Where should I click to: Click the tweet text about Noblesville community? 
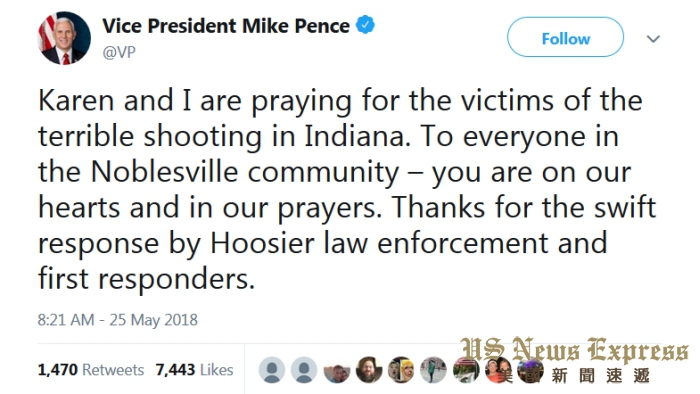(347, 190)
